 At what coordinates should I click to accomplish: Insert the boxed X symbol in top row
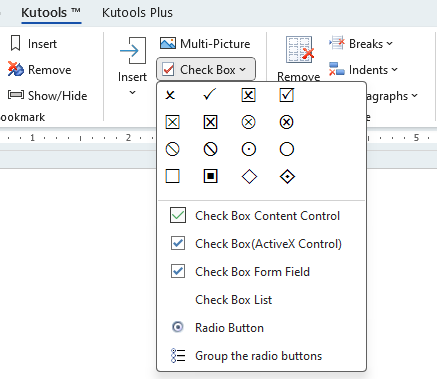pos(248,95)
